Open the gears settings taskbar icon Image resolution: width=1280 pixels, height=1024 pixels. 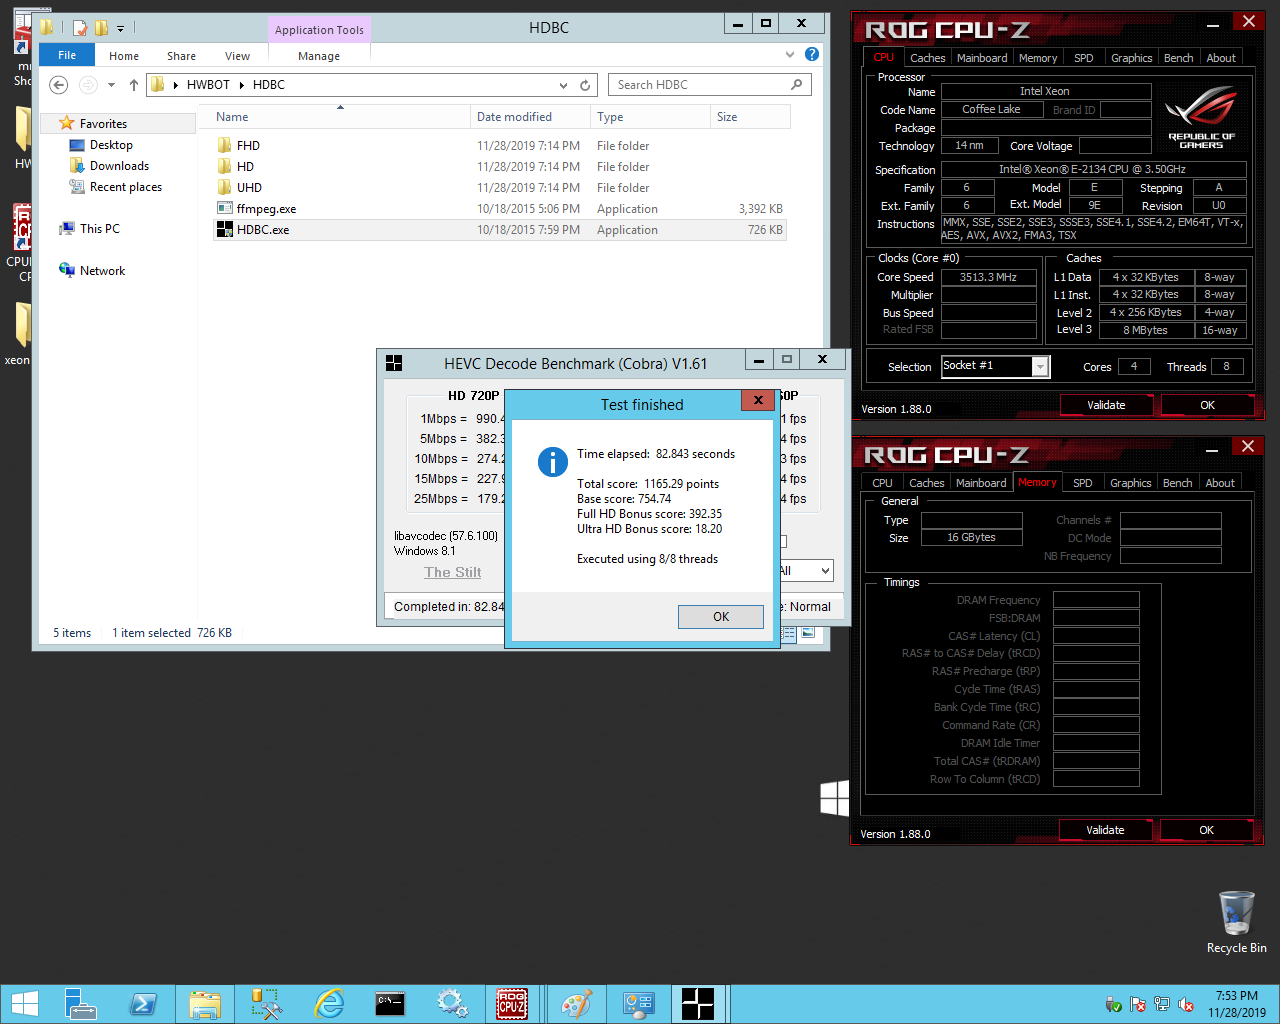pos(452,1004)
